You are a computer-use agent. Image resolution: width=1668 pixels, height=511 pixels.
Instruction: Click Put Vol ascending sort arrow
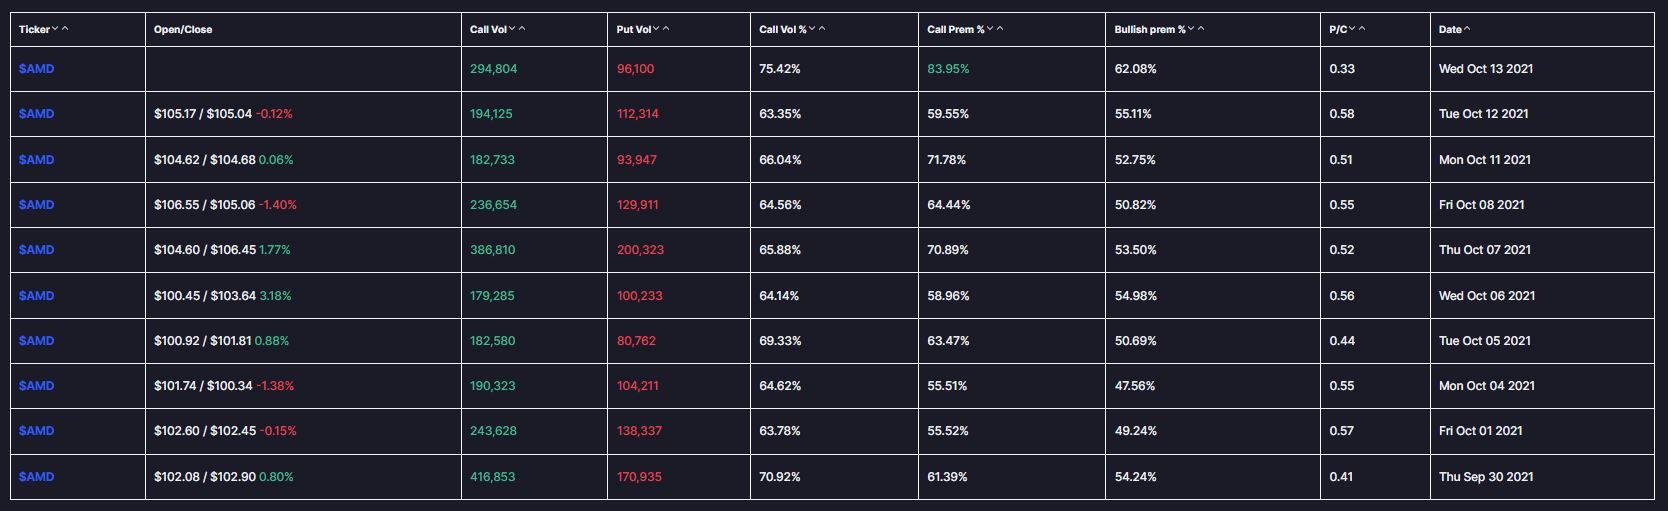pyautogui.click(x=666, y=29)
